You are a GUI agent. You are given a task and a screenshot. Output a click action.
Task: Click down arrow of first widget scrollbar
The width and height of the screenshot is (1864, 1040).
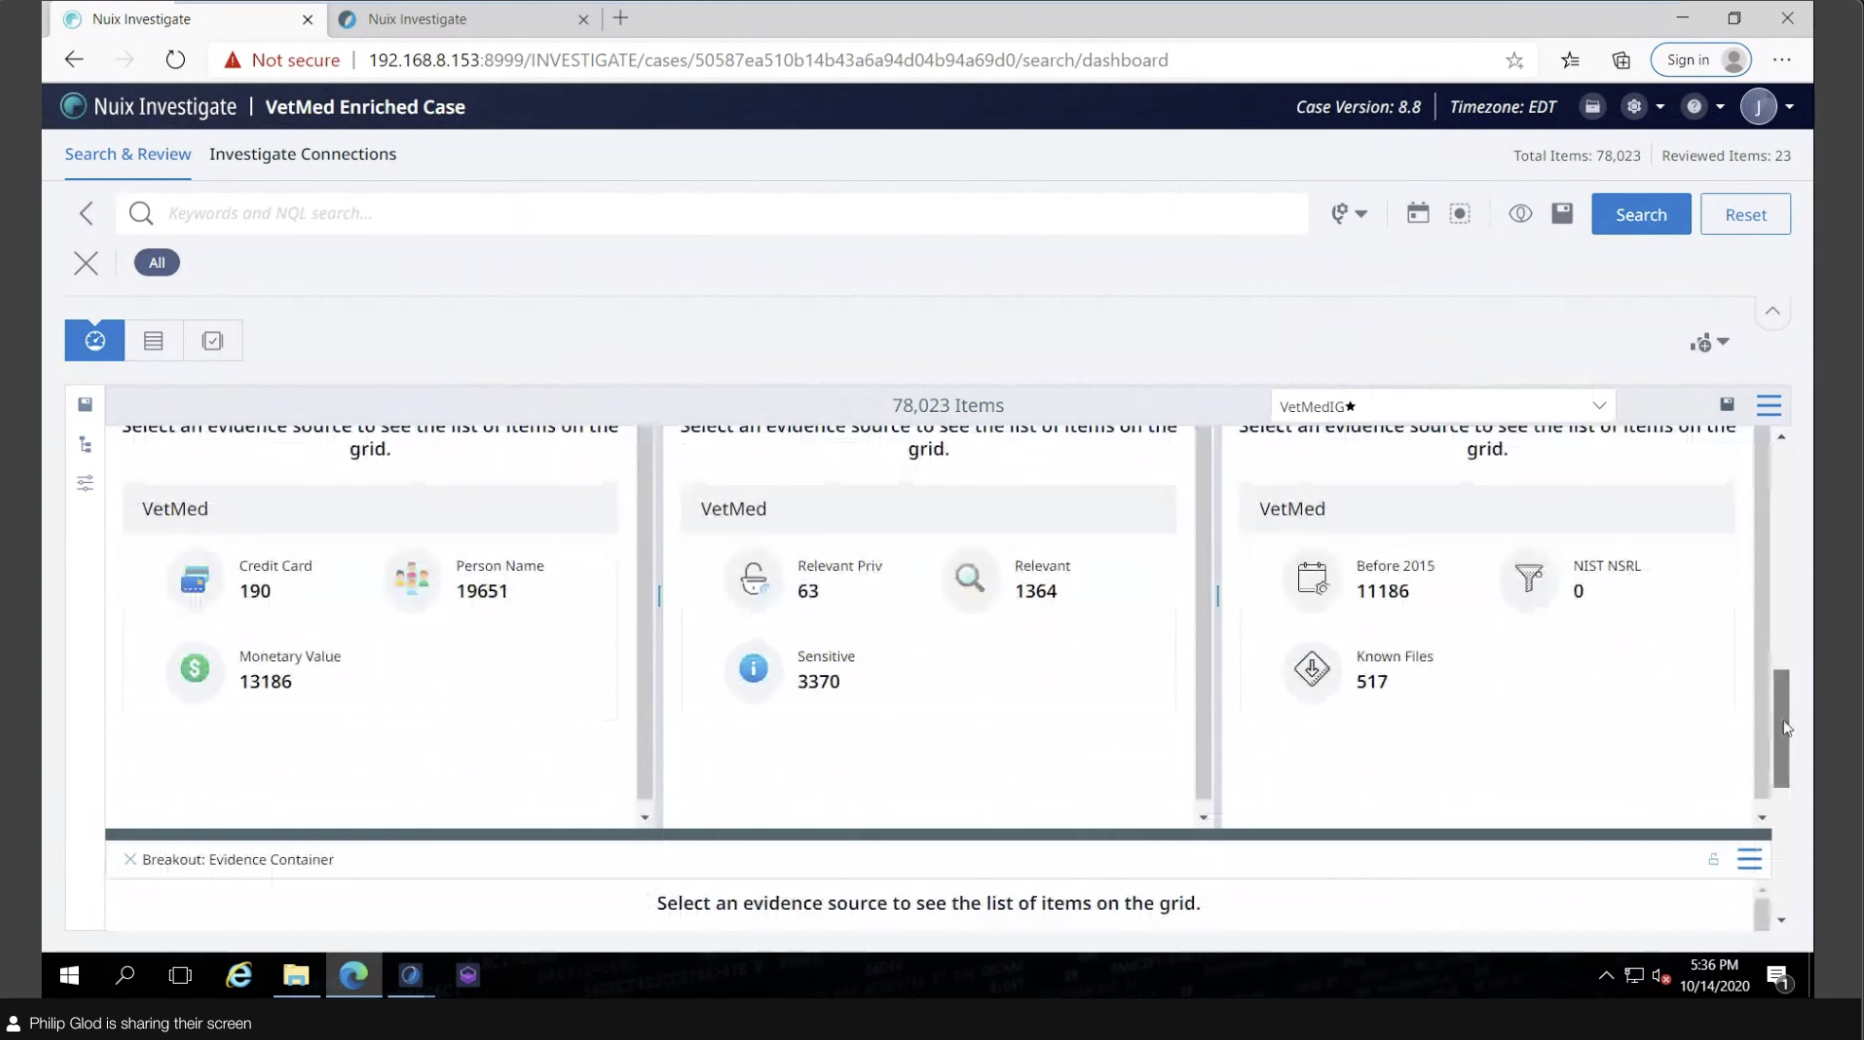[645, 817]
